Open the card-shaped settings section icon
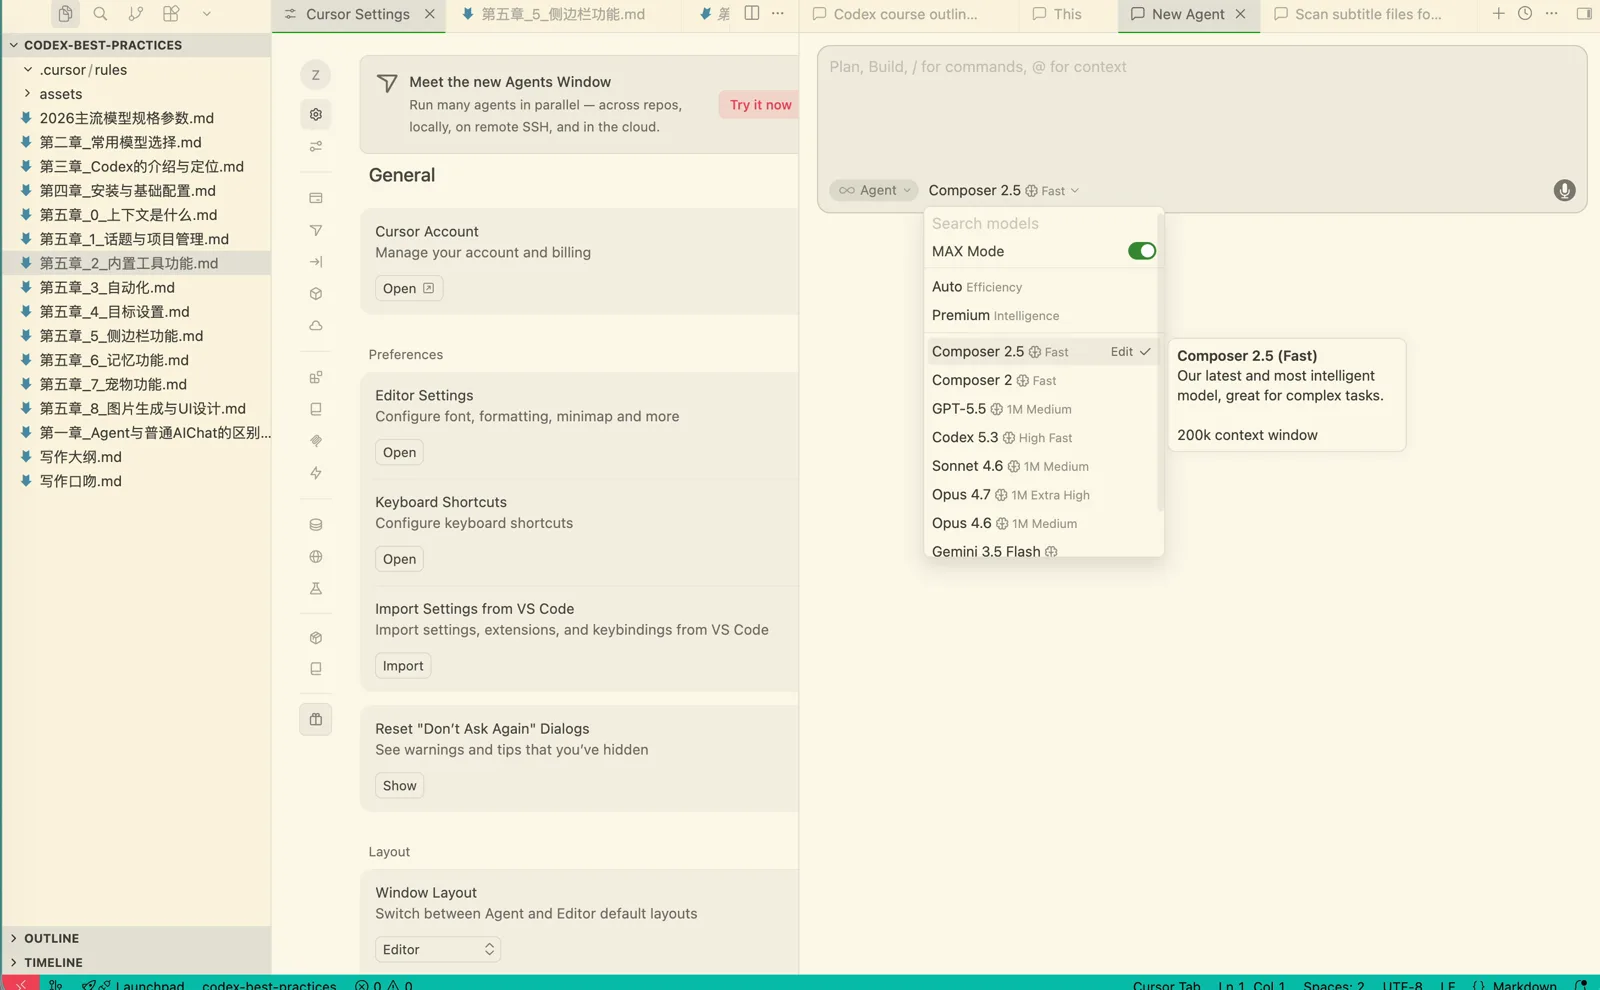This screenshot has width=1600, height=990. pyautogui.click(x=316, y=198)
